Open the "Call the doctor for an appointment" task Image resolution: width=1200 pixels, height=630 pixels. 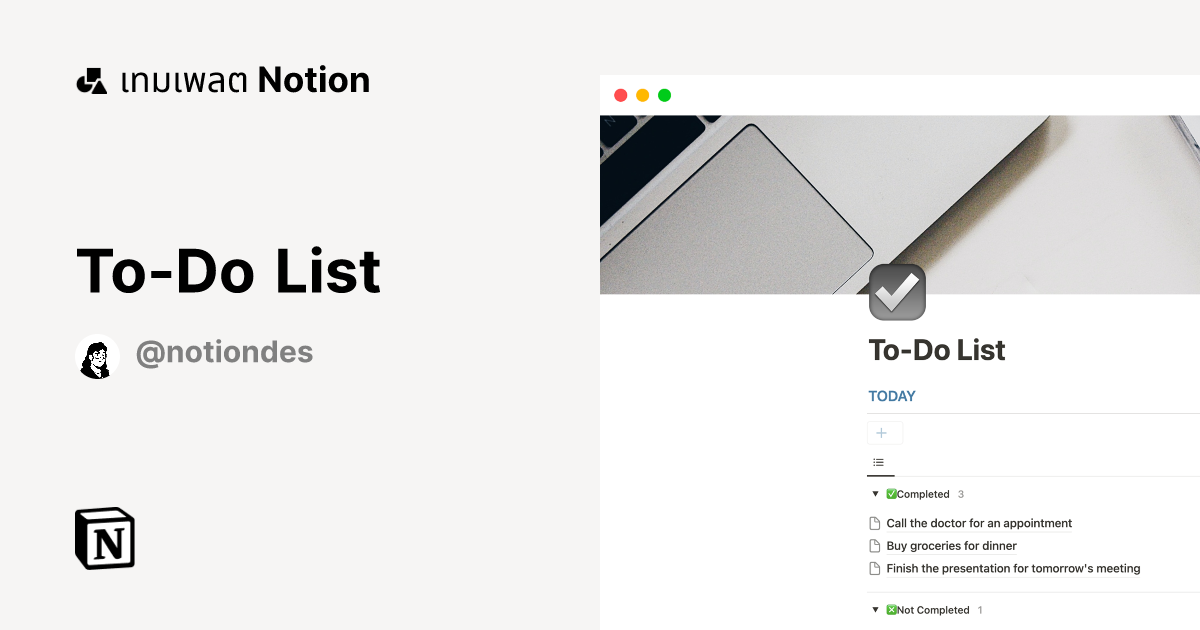[x=979, y=523]
